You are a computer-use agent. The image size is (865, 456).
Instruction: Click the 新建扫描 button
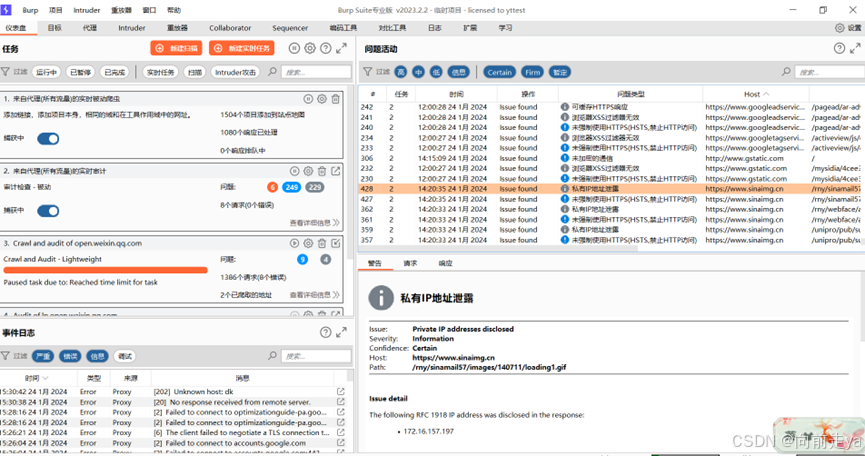click(176, 49)
